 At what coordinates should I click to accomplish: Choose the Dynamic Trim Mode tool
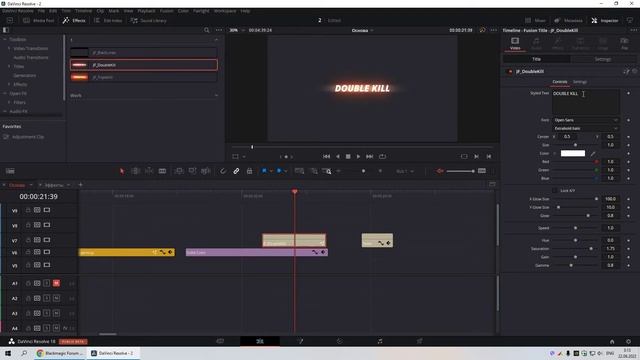pyautogui.click(x=149, y=171)
